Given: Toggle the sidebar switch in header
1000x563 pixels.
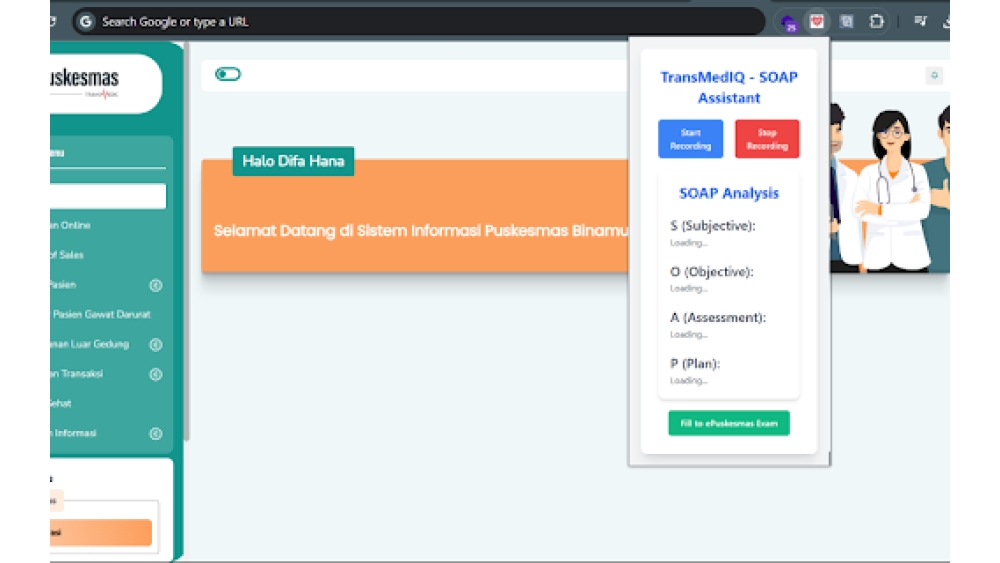Looking at the screenshot, I should [228, 74].
